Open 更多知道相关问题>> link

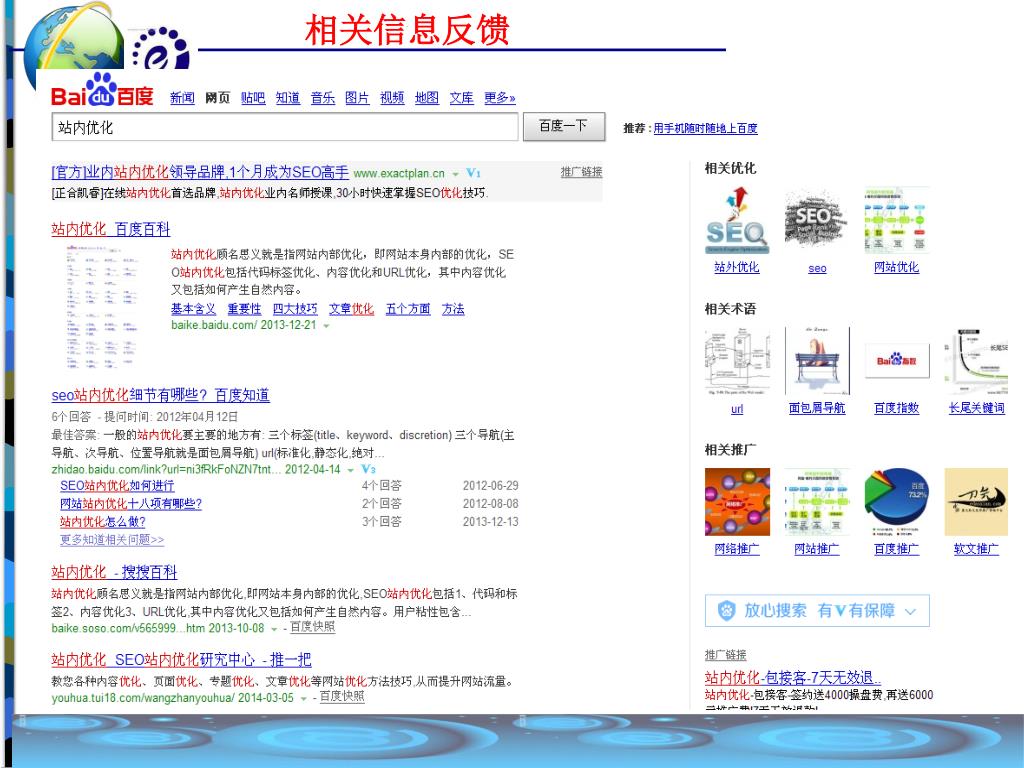(x=112, y=540)
